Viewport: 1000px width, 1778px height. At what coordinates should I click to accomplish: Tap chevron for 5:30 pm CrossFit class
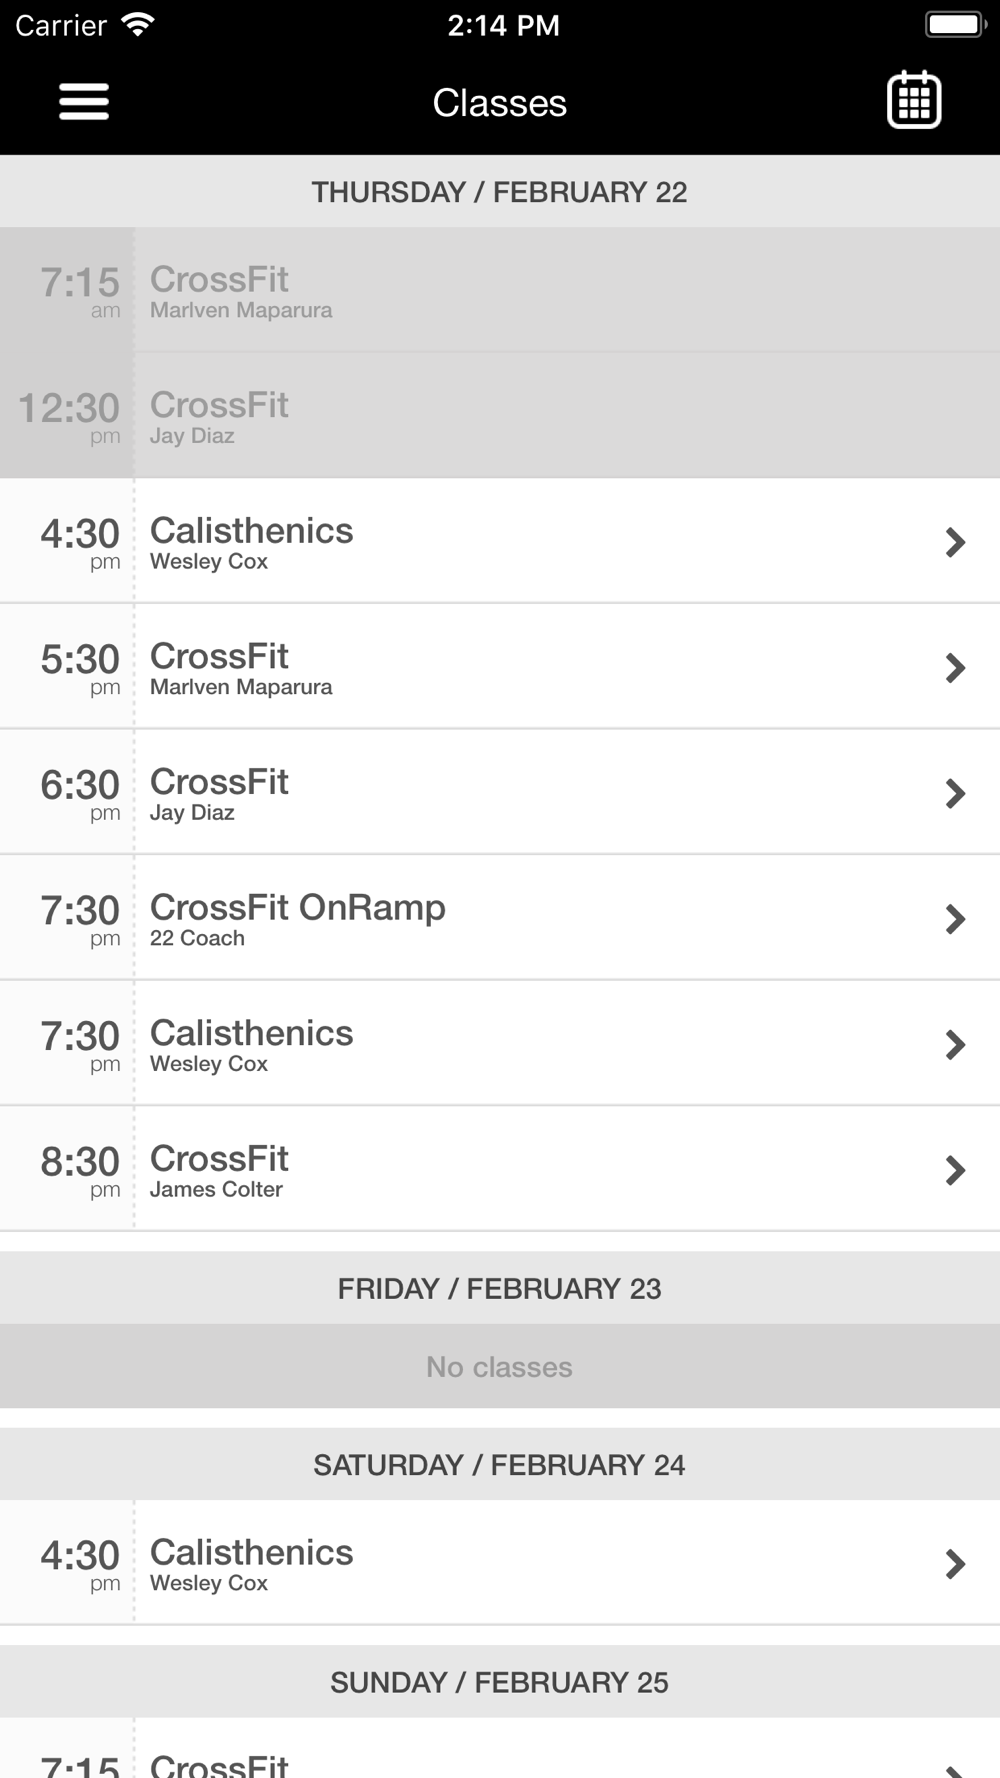(x=955, y=667)
